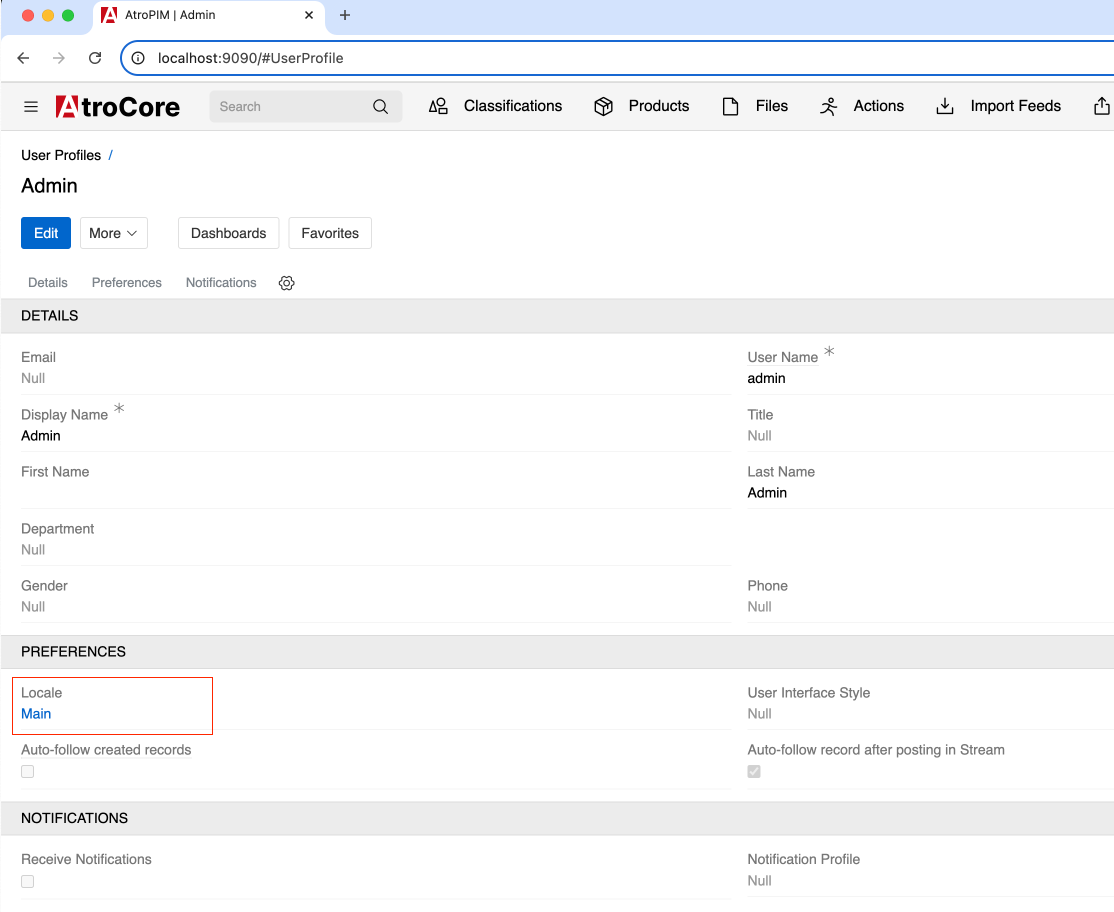
Task: Click the Dashboards button
Action: (x=229, y=233)
